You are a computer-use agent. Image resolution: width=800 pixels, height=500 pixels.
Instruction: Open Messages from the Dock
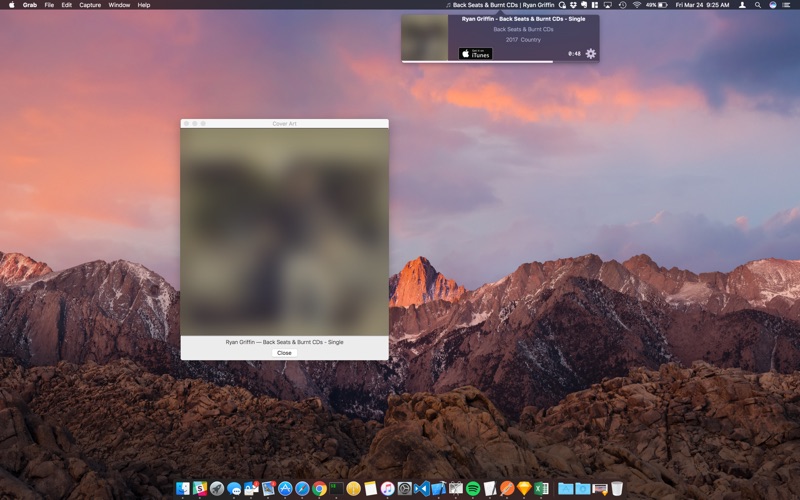234,489
